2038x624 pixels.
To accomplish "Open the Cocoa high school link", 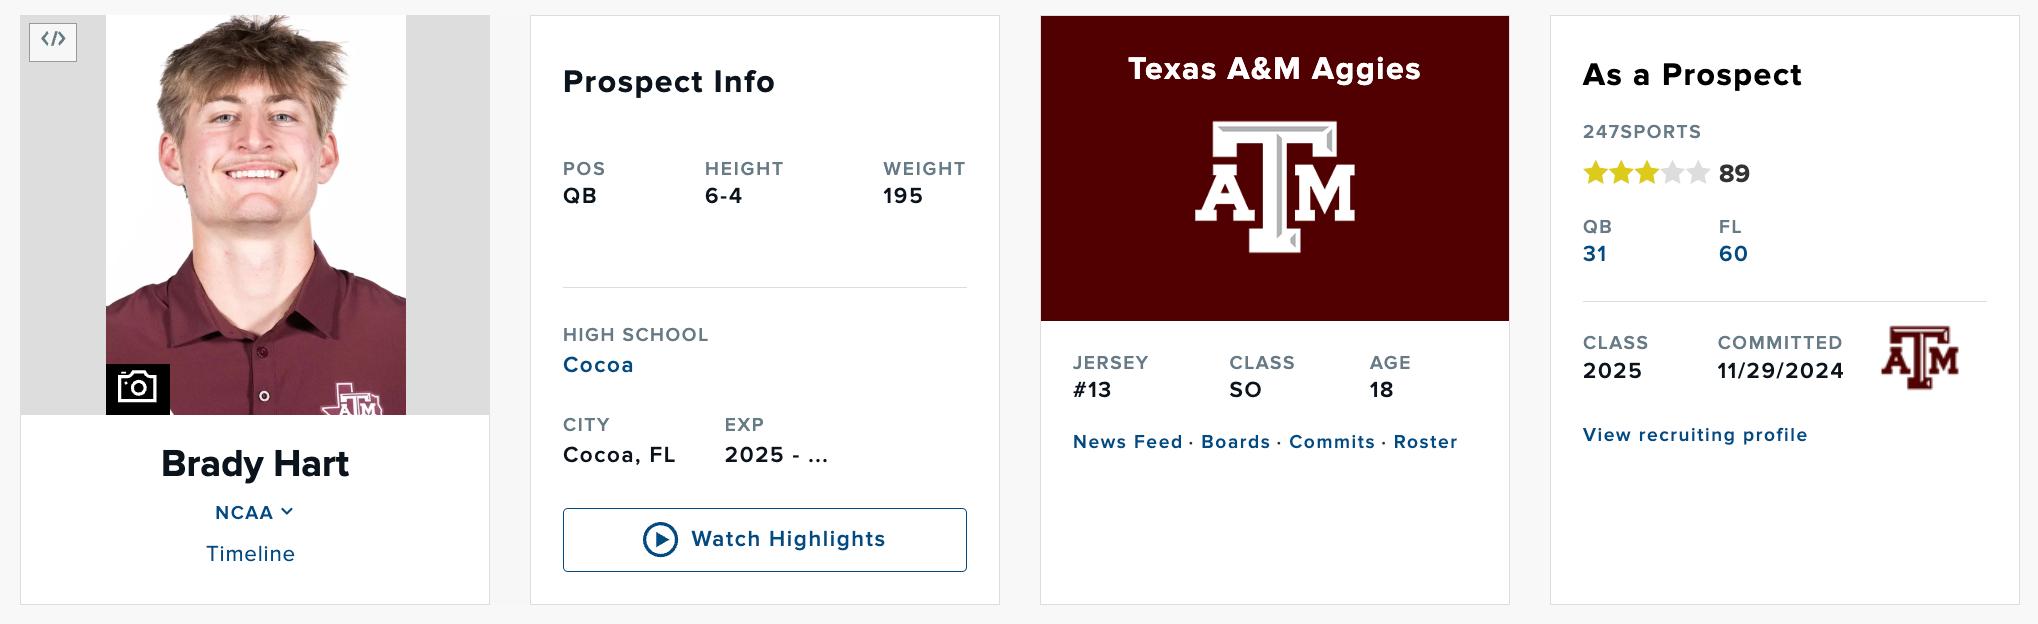I will (598, 365).
